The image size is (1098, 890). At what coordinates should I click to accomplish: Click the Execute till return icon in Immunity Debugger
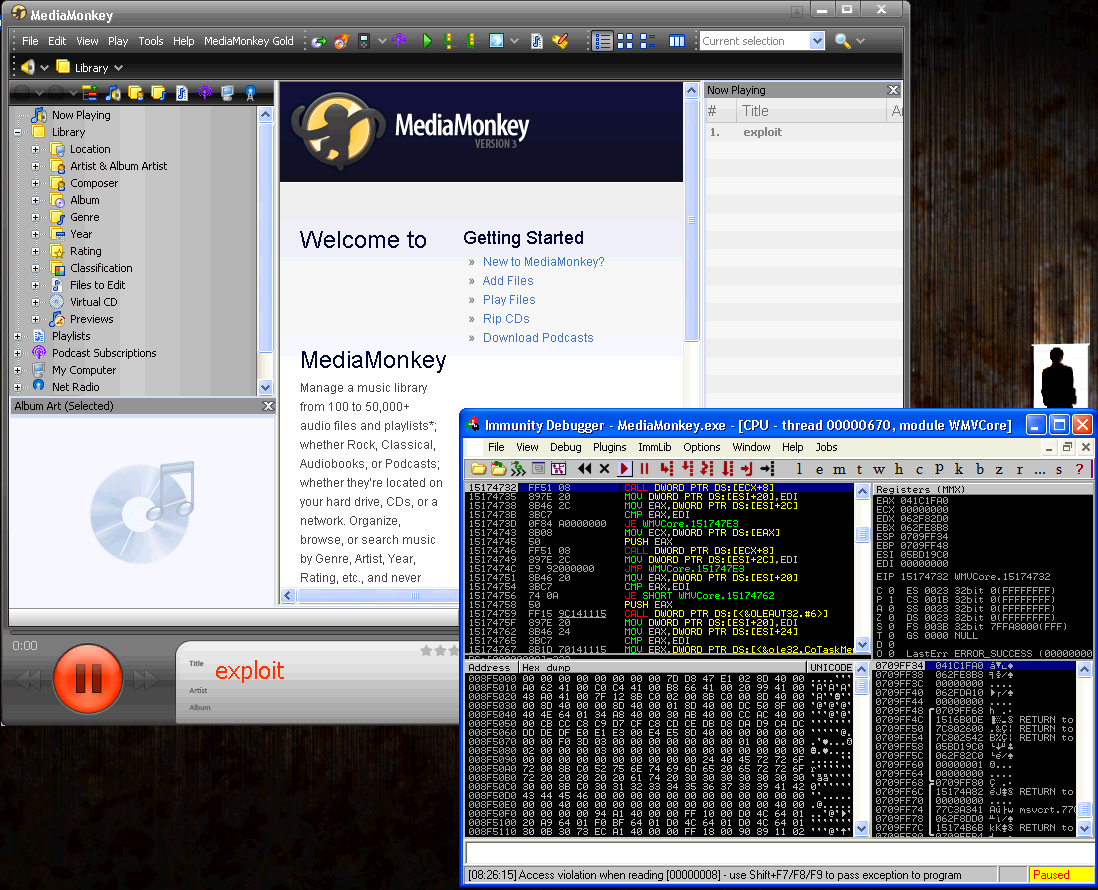click(x=746, y=468)
